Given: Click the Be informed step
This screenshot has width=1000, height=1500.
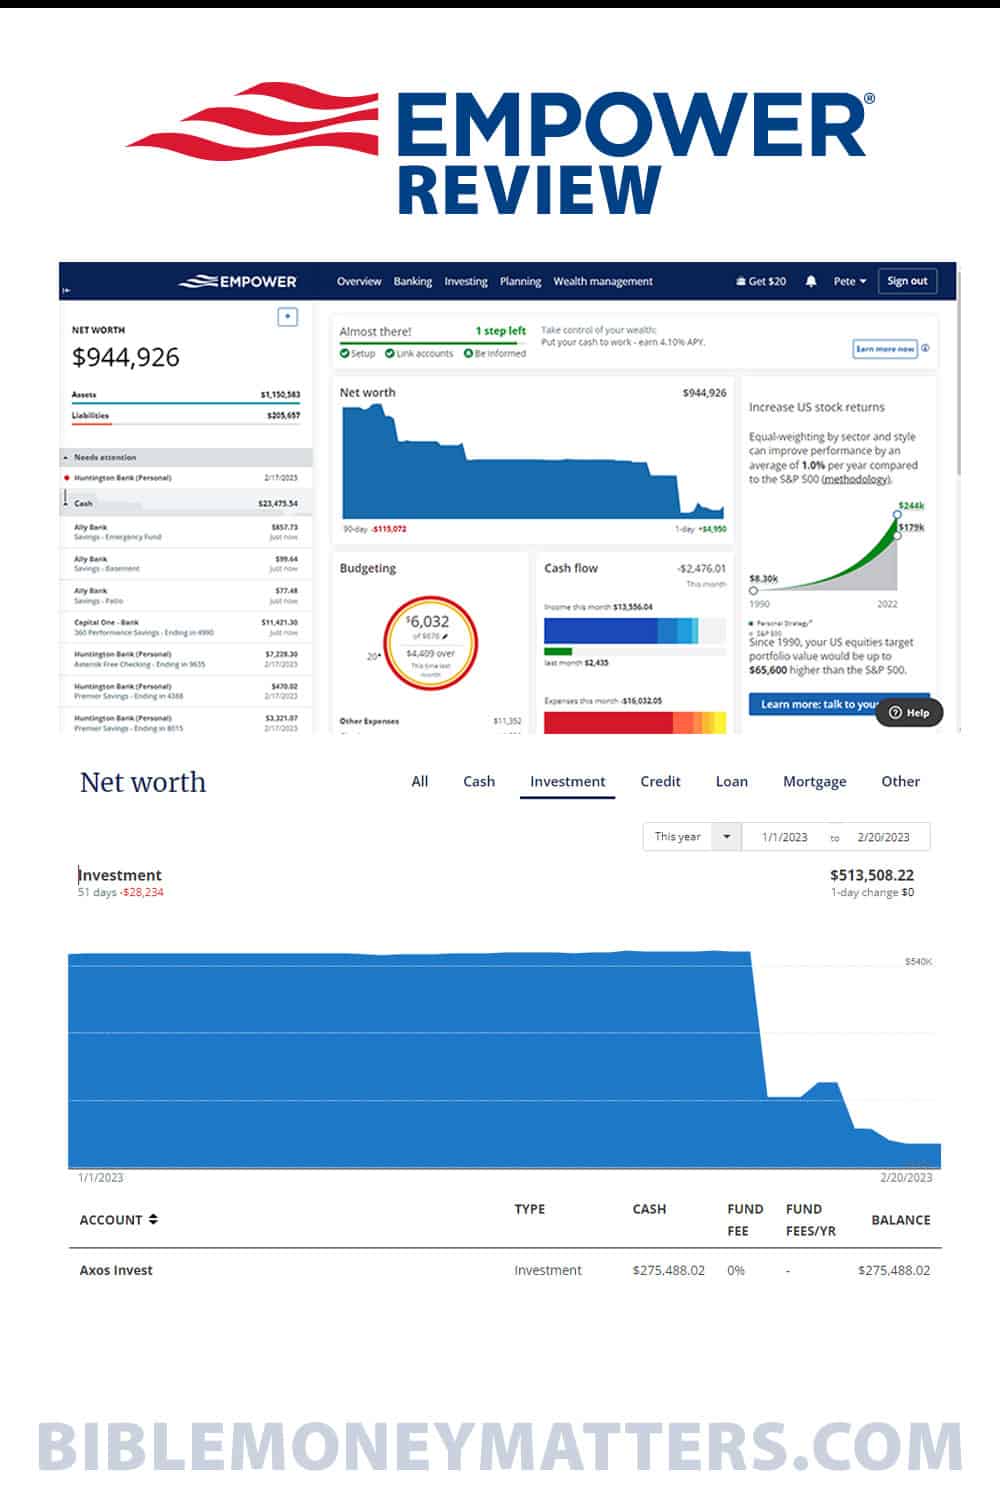Looking at the screenshot, I should click(495, 354).
